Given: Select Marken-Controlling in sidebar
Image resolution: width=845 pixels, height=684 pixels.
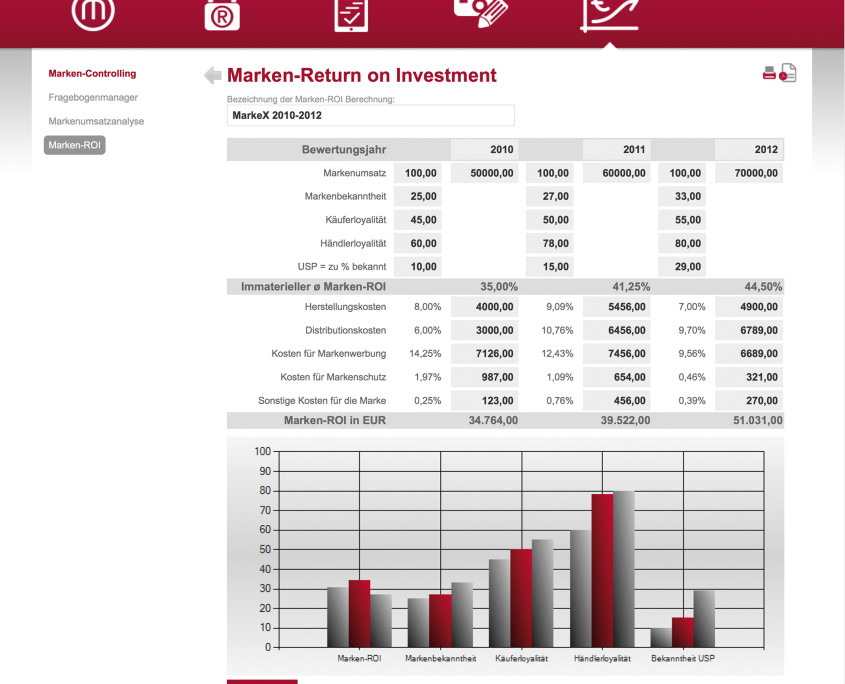Looking at the screenshot, I should pyautogui.click(x=92, y=74).
